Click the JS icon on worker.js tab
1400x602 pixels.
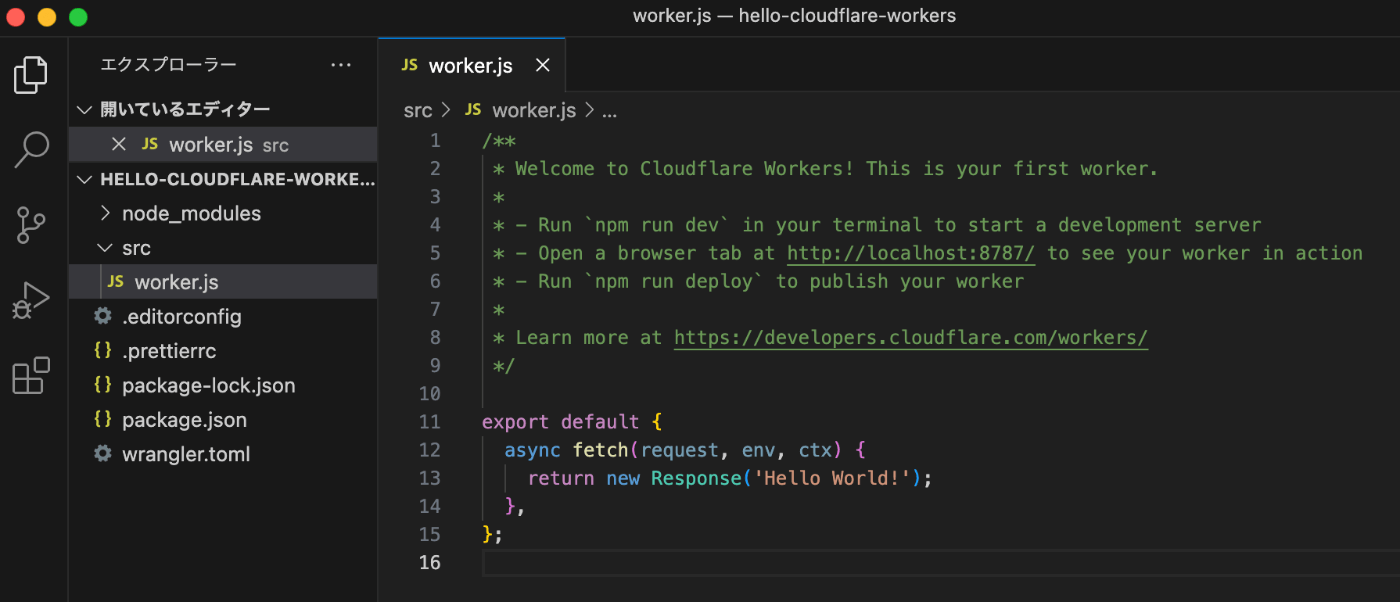point(409,65)
